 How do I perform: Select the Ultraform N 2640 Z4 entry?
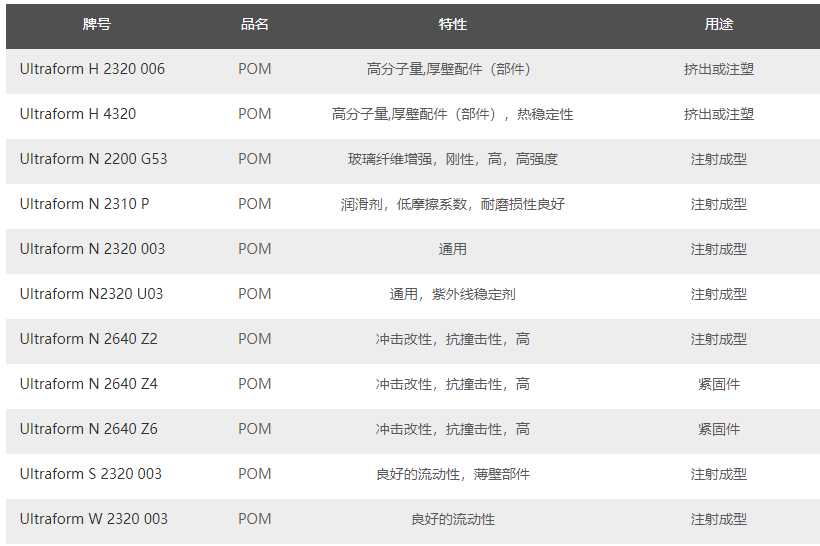click(x=89, y=384)
